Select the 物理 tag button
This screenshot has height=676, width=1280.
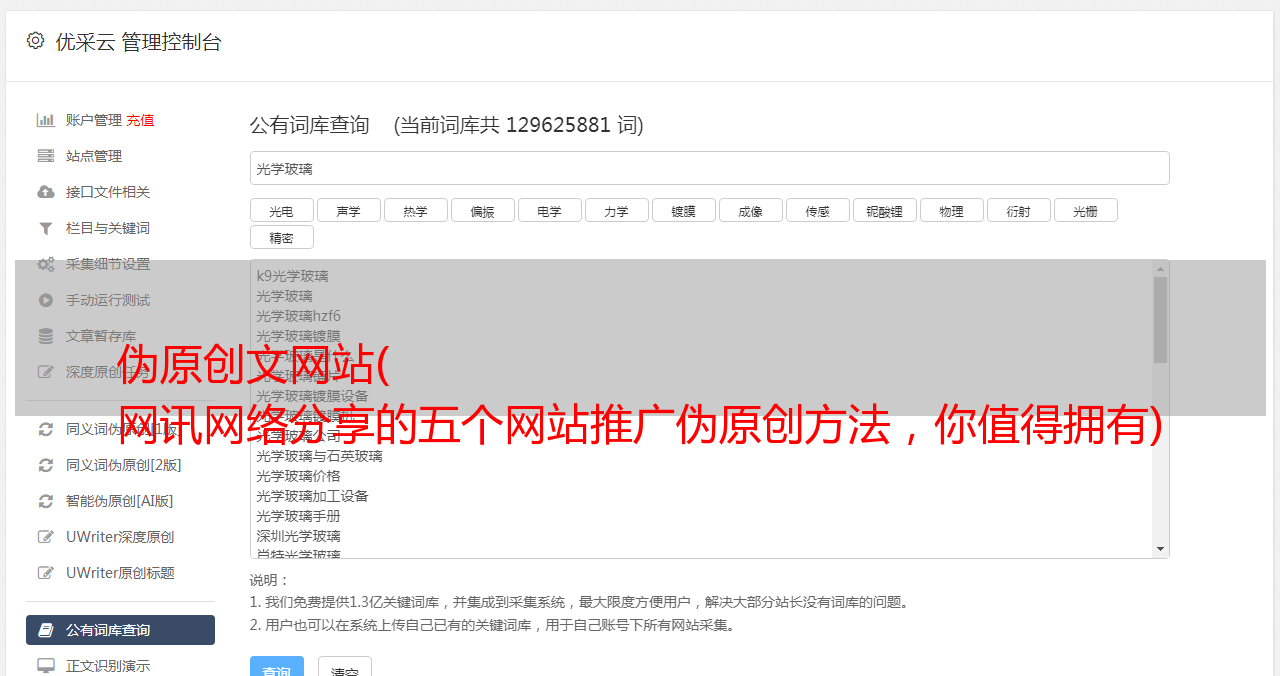tap(951, 210)
